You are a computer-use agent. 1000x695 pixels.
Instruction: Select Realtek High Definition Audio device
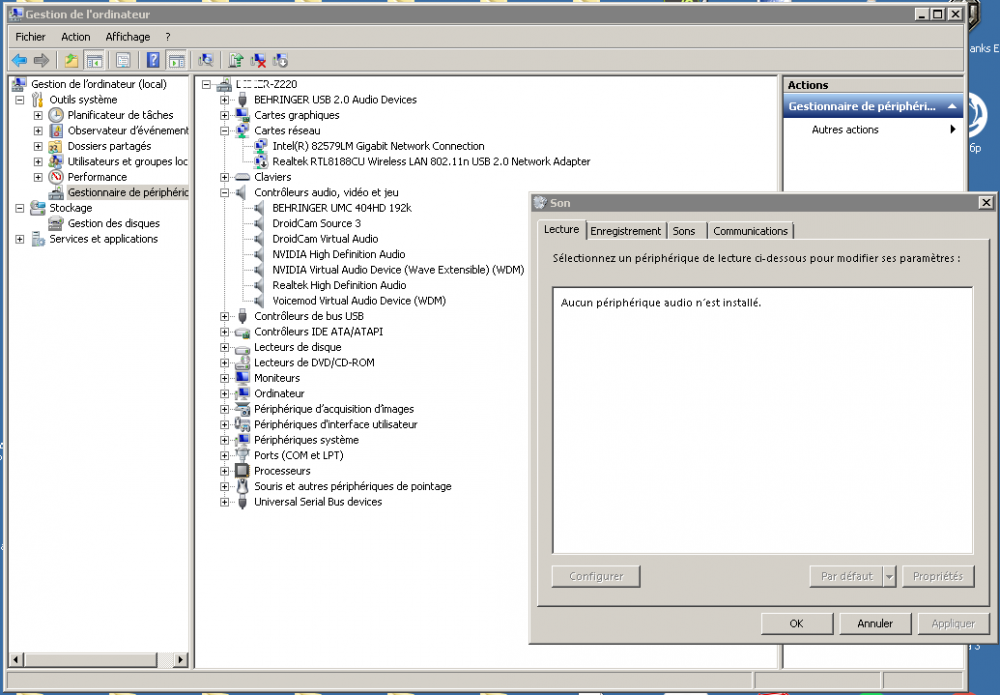[339, 285]
